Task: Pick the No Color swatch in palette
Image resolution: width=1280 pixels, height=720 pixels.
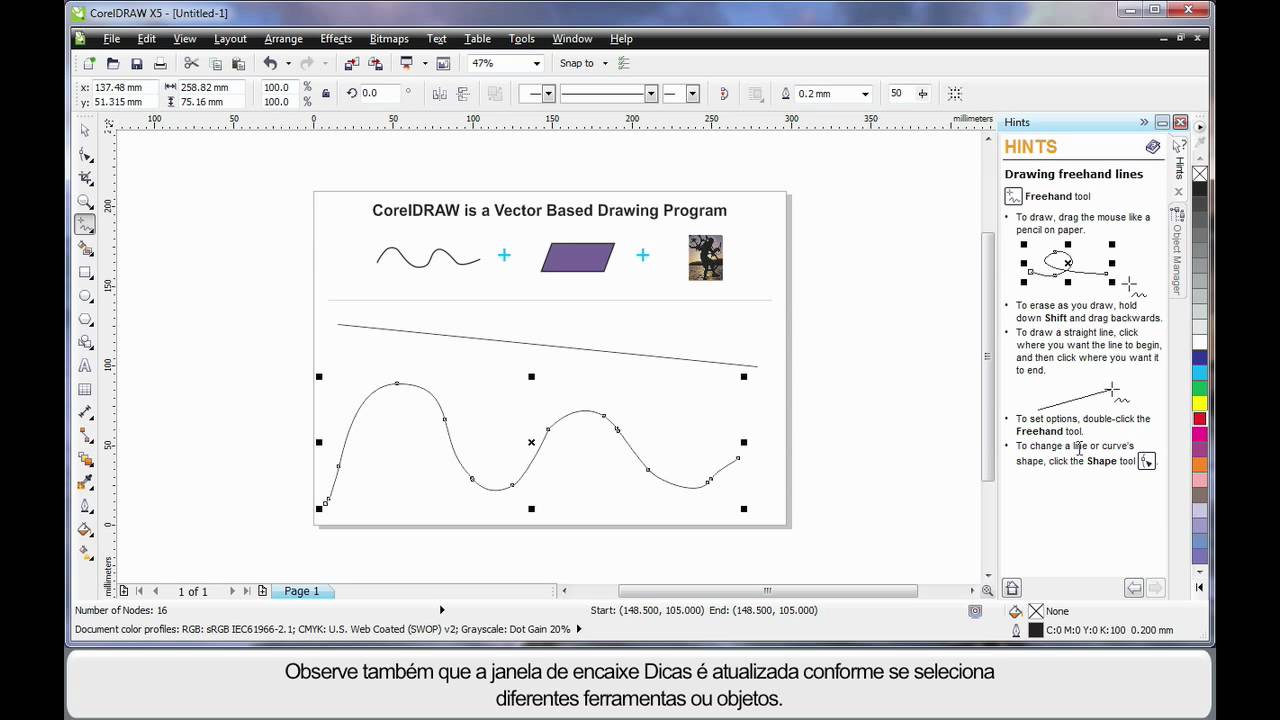Action: point(1199,174)
